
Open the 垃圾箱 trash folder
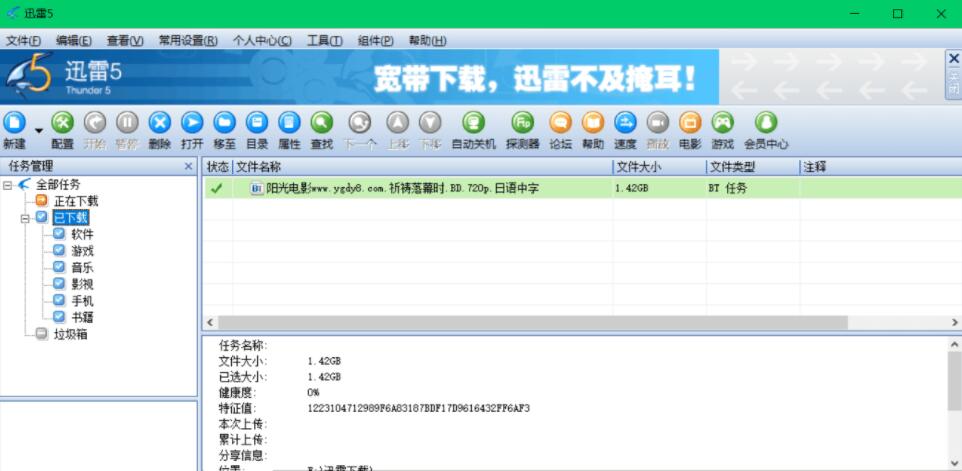pos(70,334)
